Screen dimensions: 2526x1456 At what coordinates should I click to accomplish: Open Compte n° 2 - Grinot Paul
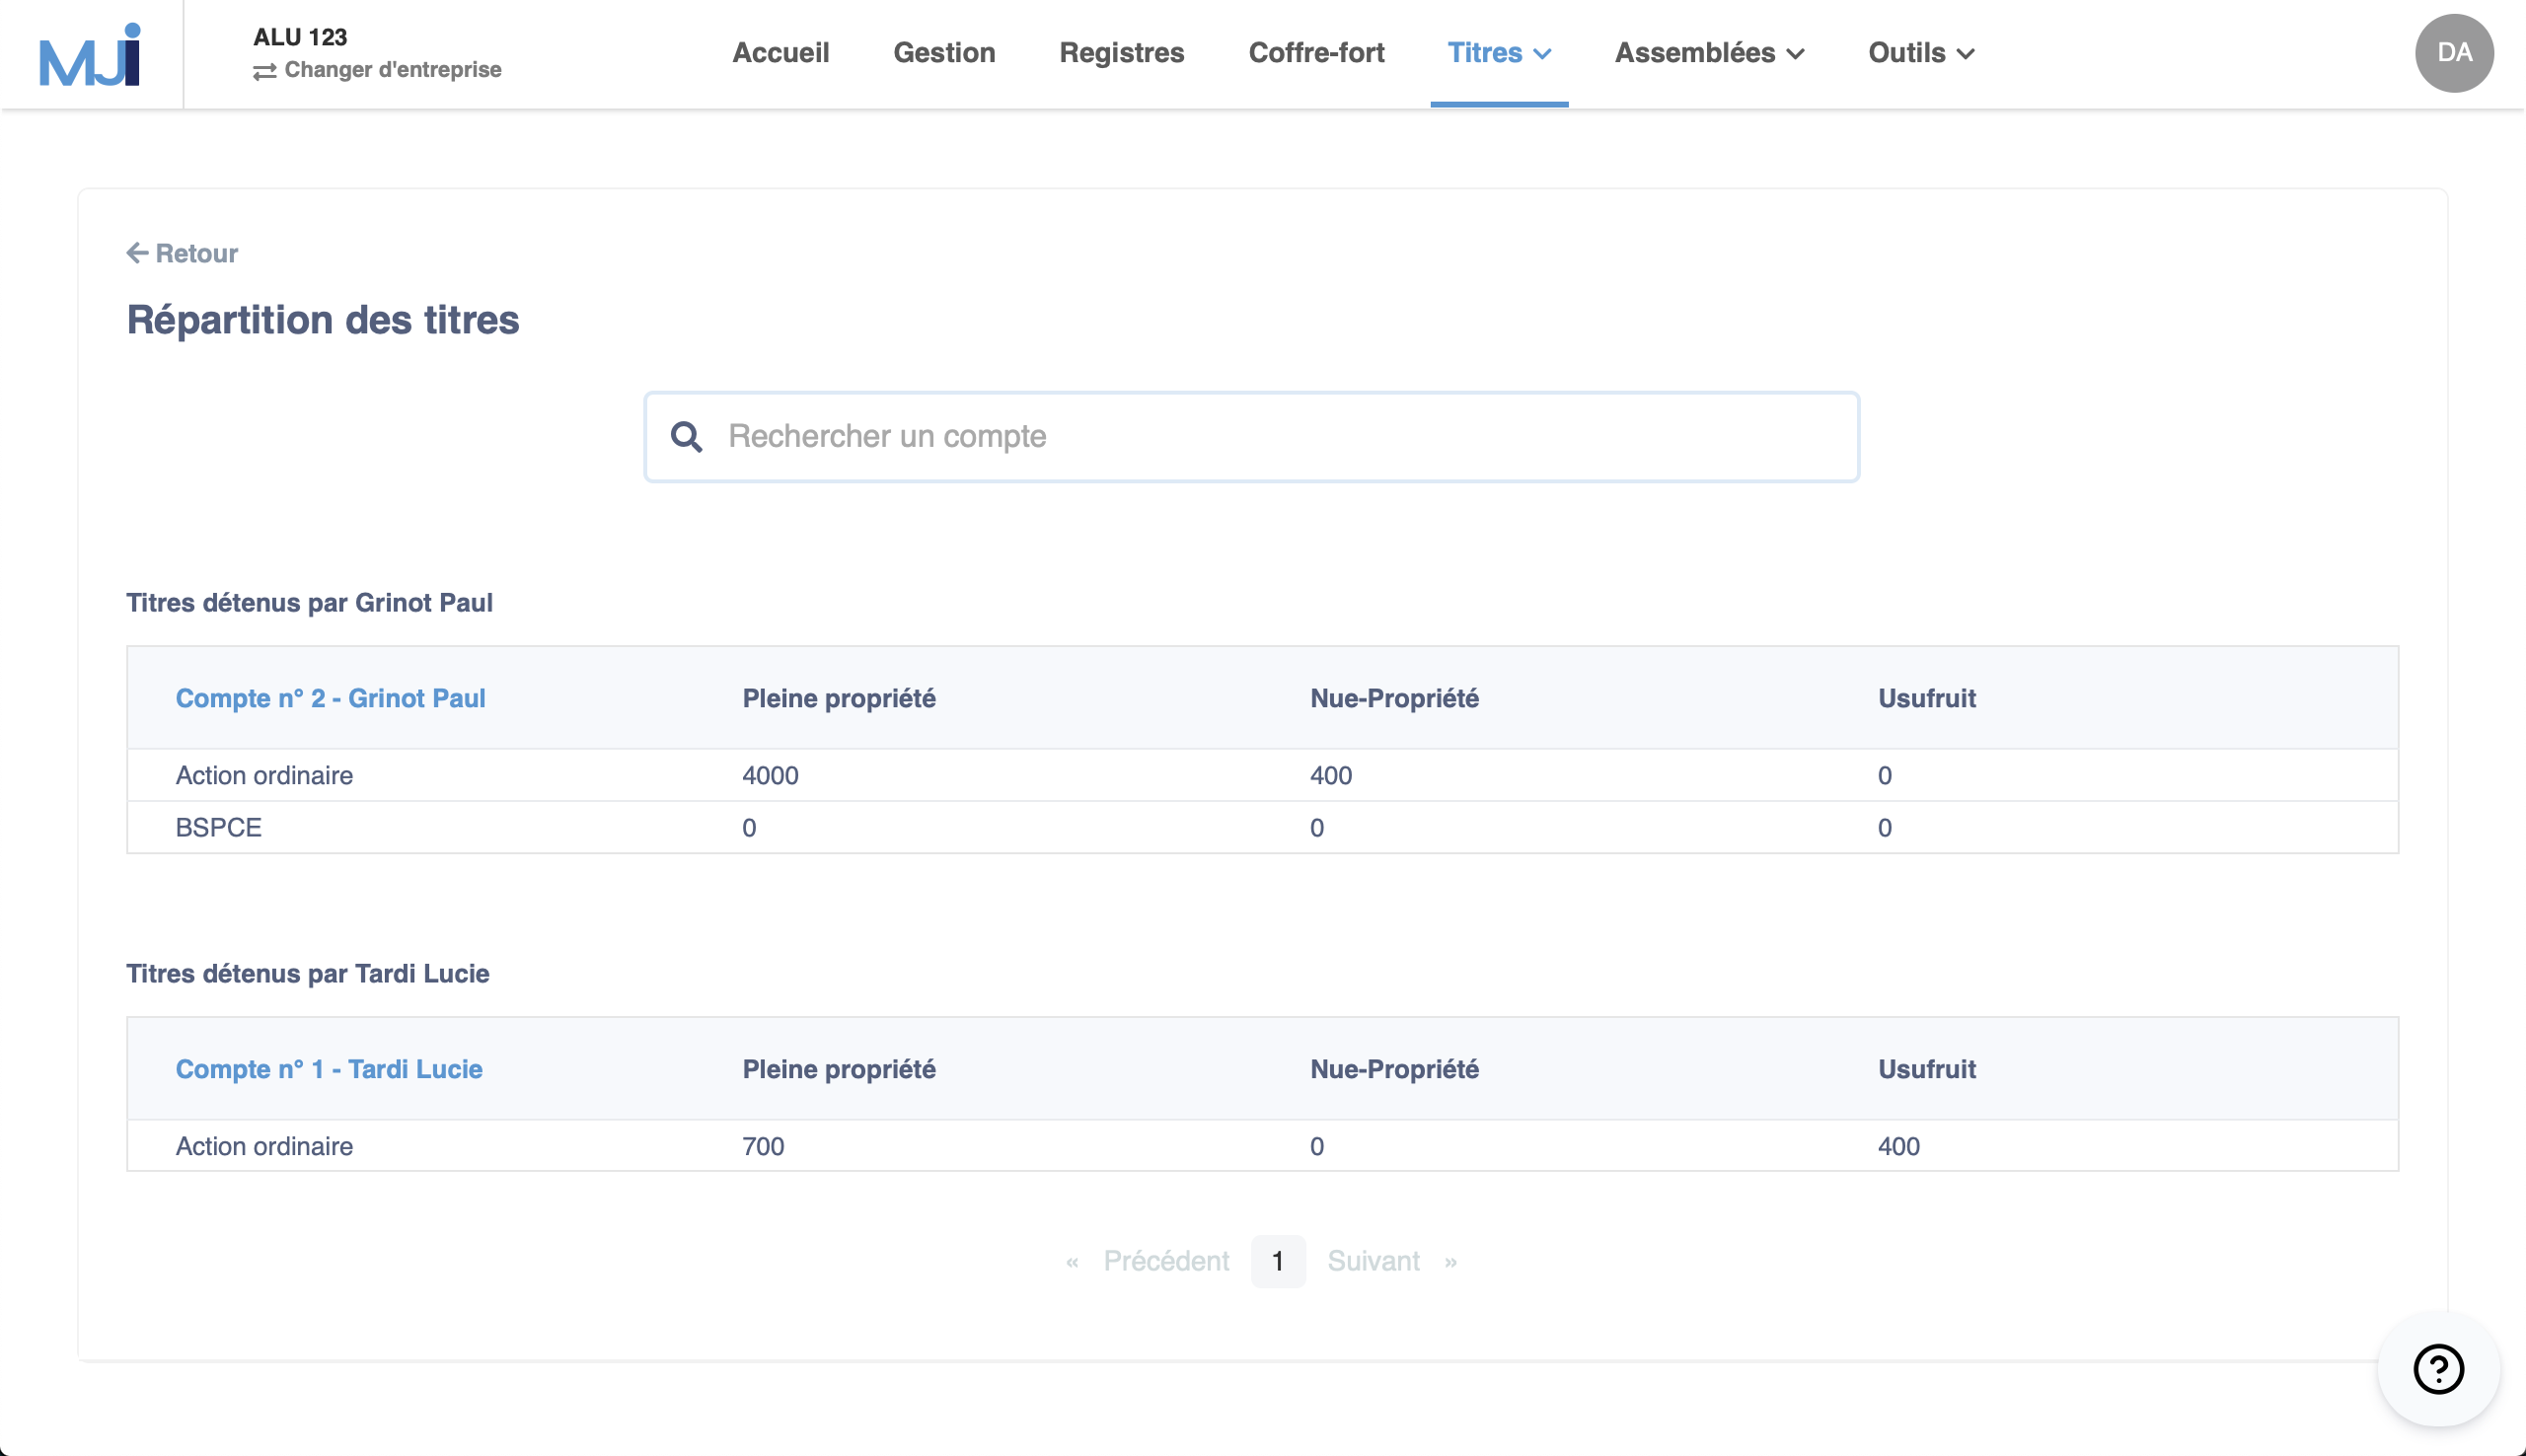click(x=330, y=698)
